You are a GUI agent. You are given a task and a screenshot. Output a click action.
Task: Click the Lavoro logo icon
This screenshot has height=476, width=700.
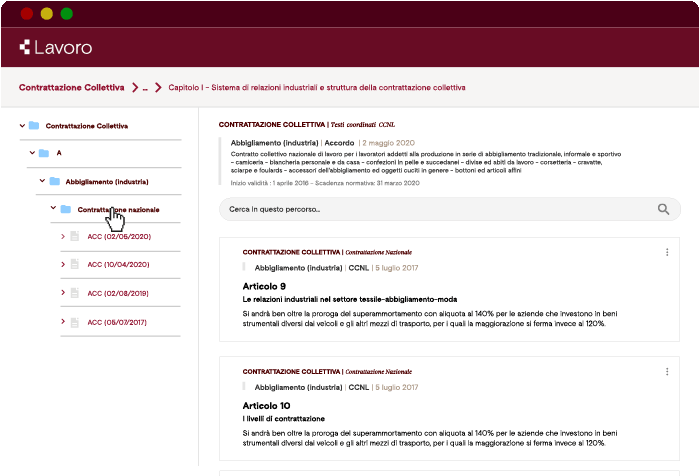(x=25, y=47)
